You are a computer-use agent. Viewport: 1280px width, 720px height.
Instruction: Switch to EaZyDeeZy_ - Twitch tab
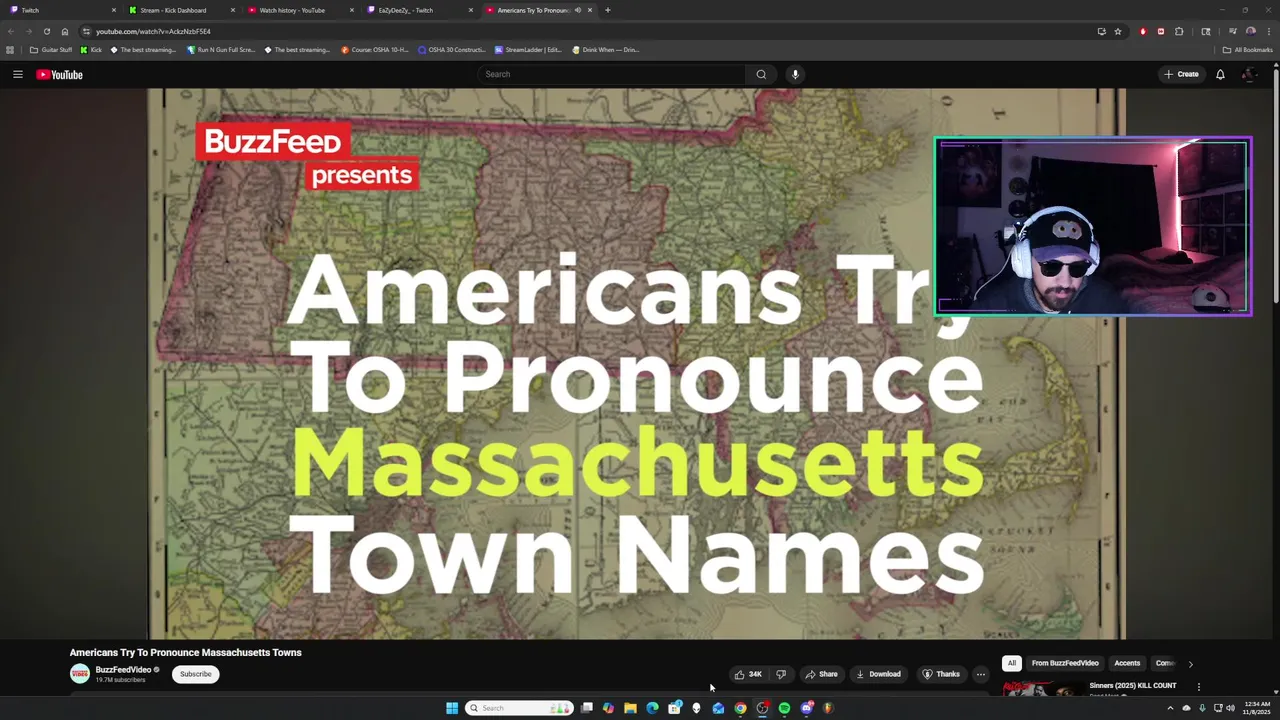coord(419,10)
